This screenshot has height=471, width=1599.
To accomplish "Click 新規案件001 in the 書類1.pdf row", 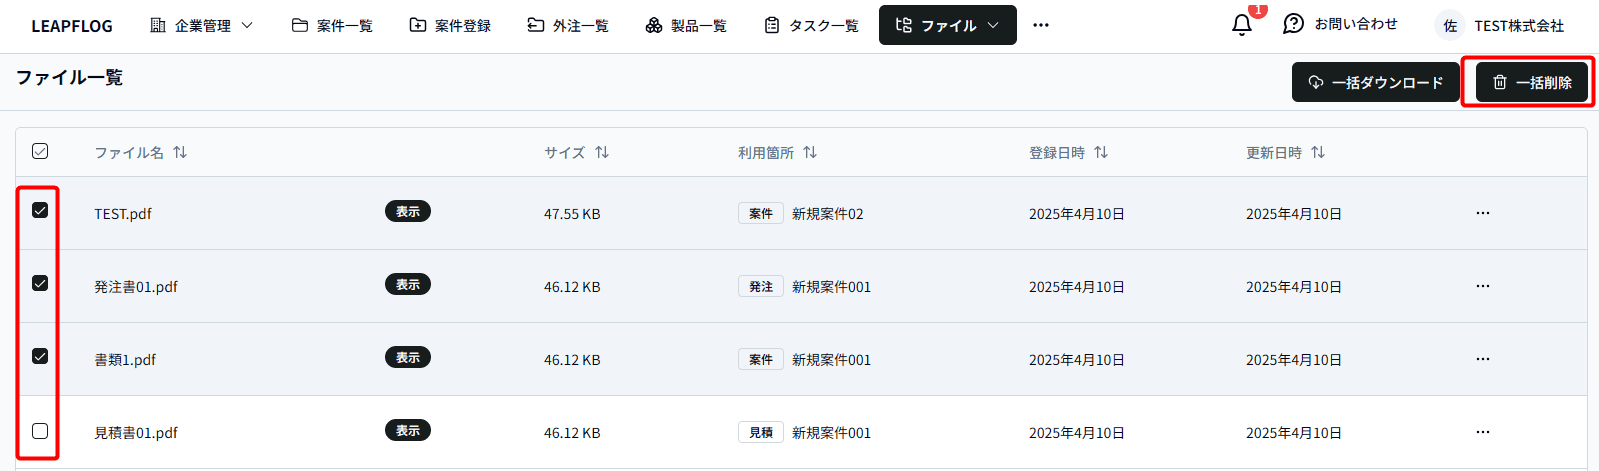I will pos(831,360).
